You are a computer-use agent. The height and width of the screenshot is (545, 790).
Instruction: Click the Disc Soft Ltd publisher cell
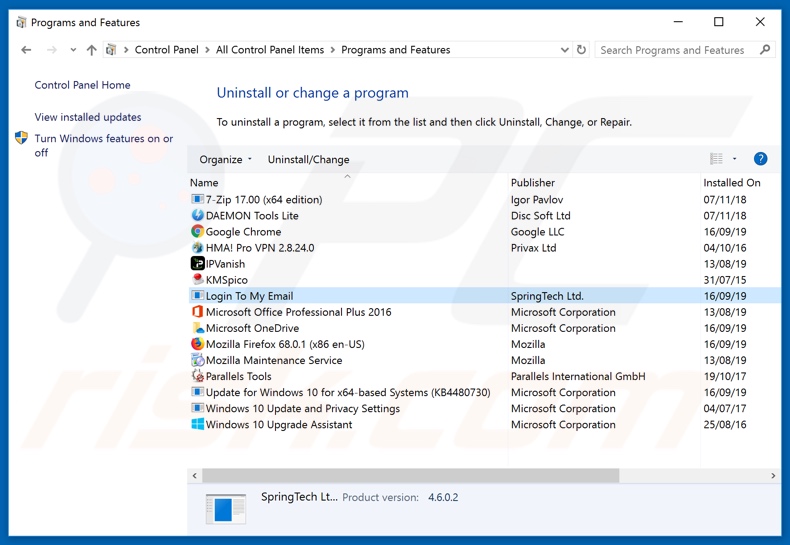click(x=541, y=216)
